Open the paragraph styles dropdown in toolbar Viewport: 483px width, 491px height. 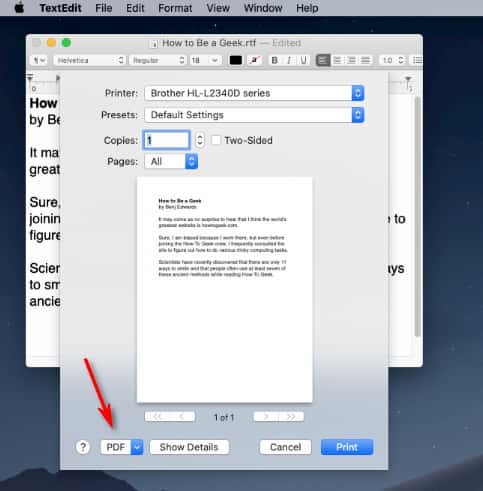point(39,60)
